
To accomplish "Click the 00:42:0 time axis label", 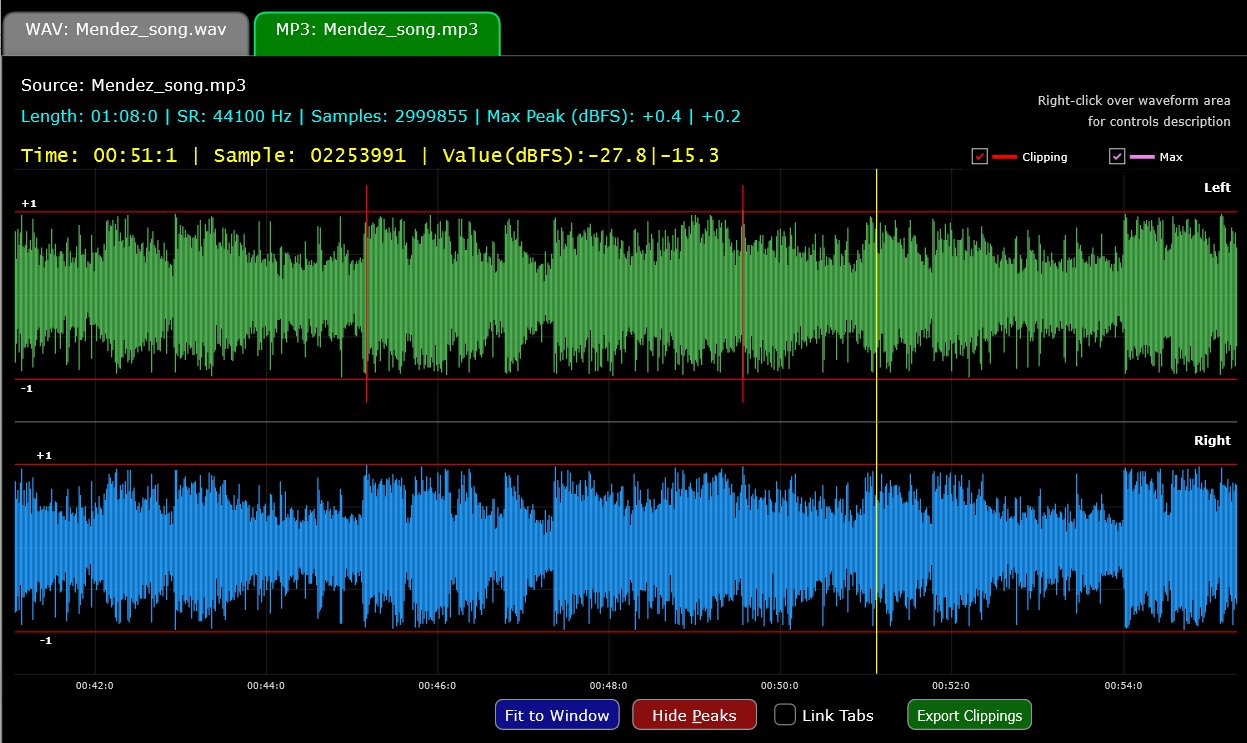I will click(95, 686).
